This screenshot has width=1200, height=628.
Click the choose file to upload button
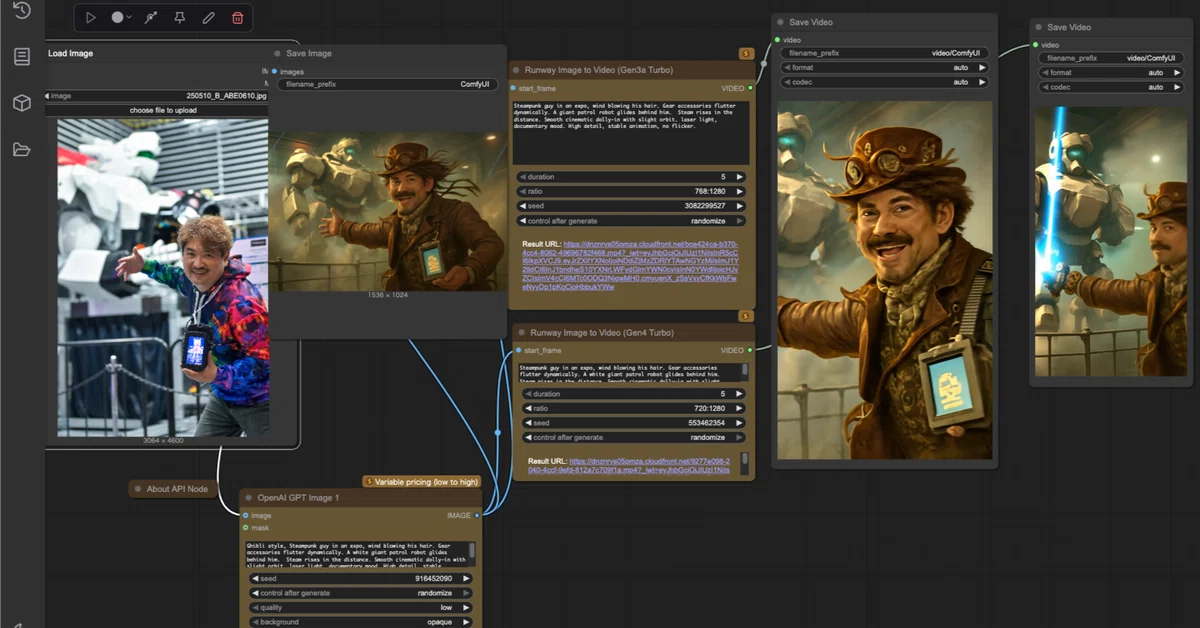[163, 110]
